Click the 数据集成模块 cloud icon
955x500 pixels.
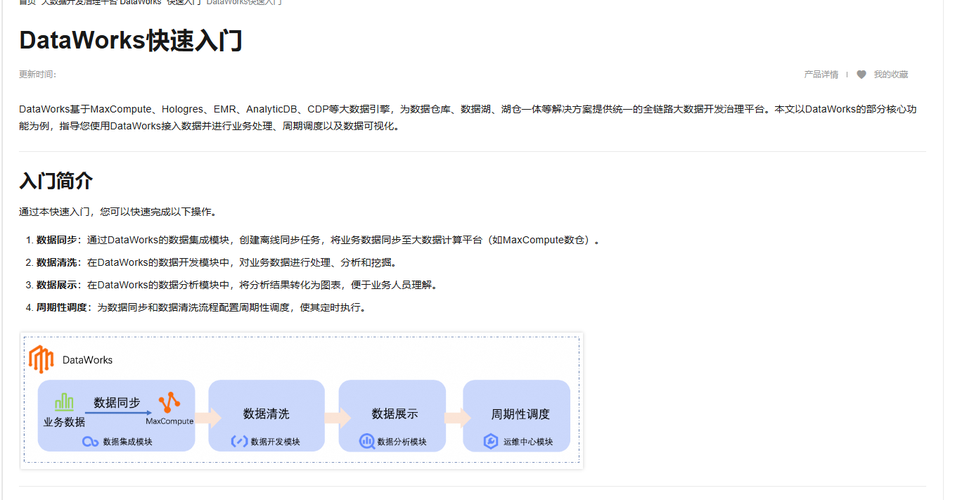coord(90,442)
